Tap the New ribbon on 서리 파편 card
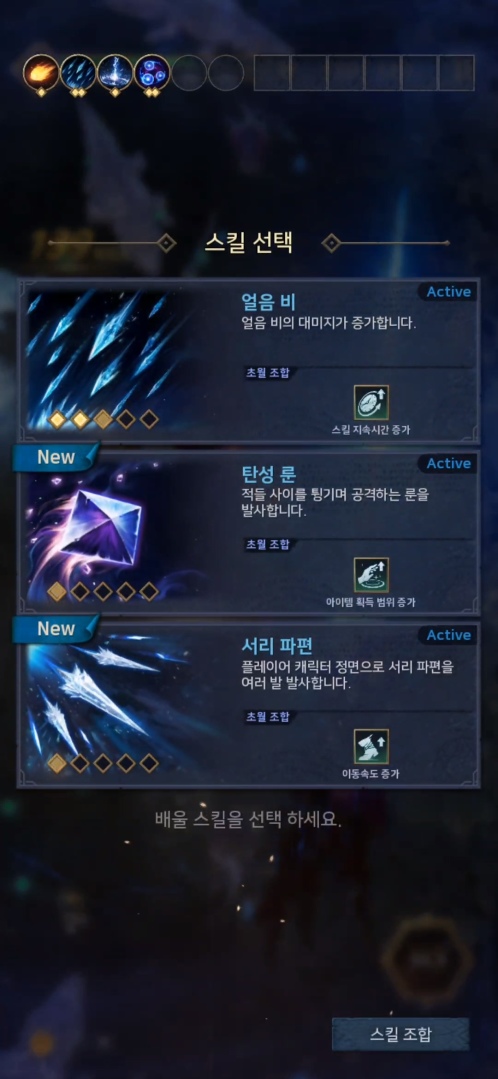Image resolution: width=498 pixels, height=1079 pixels. pos(56,628)
